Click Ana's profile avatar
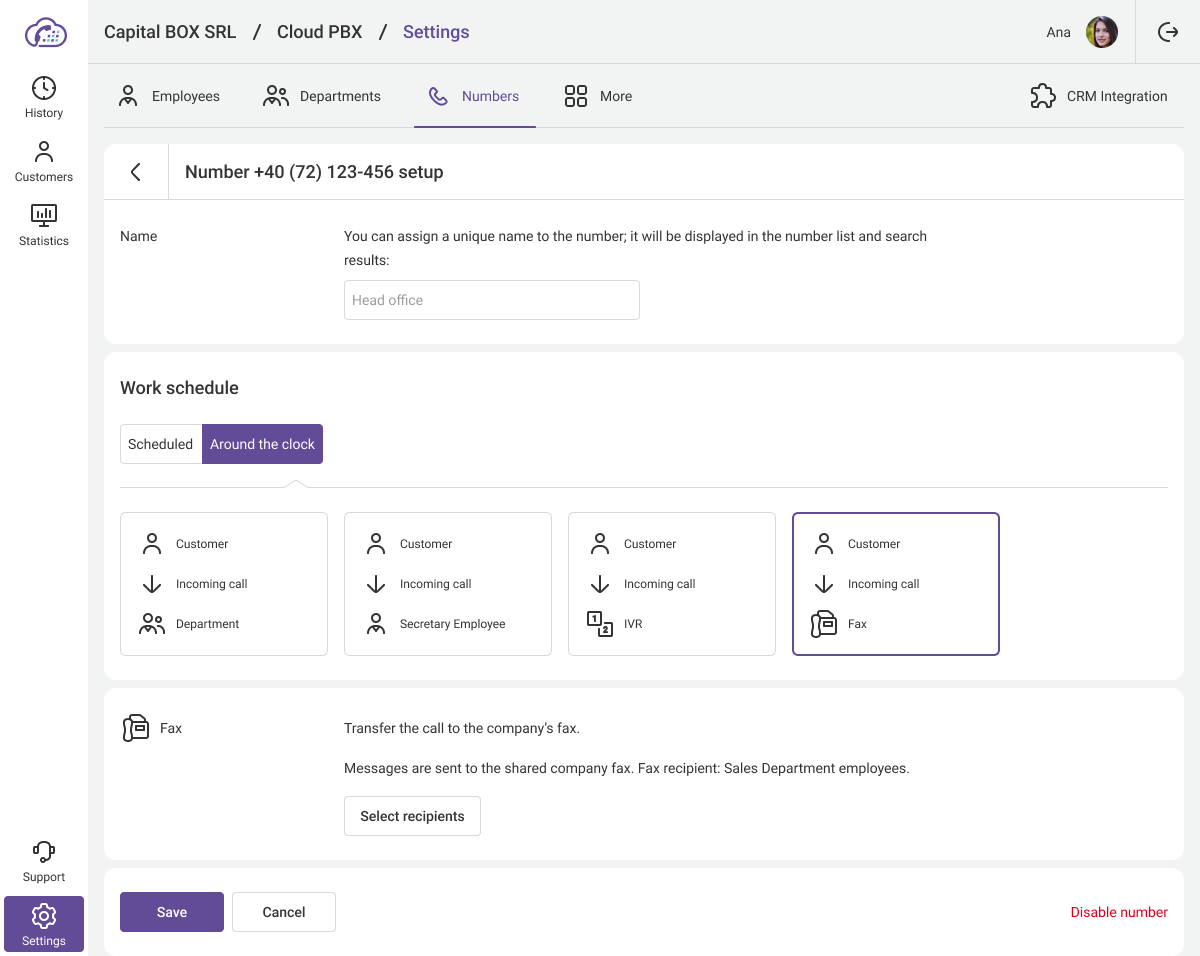1200x956 pixels. tap(1102, 32)
